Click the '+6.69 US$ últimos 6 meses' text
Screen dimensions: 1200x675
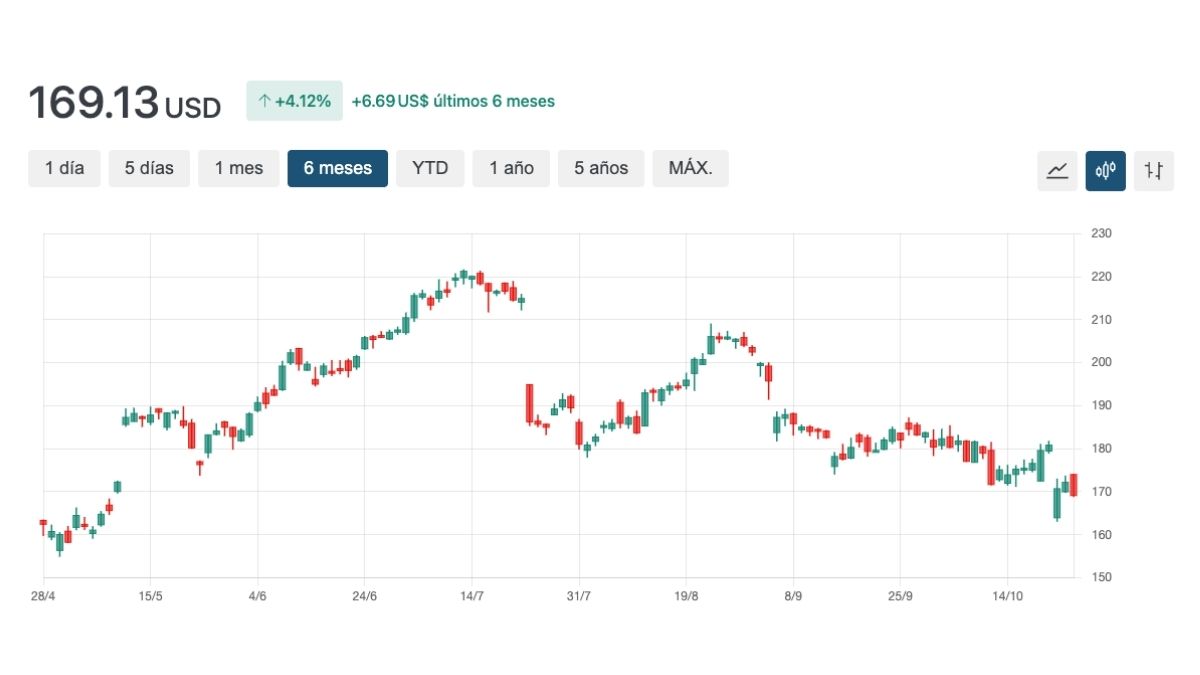pyautogui.click(x=453, y=101)
